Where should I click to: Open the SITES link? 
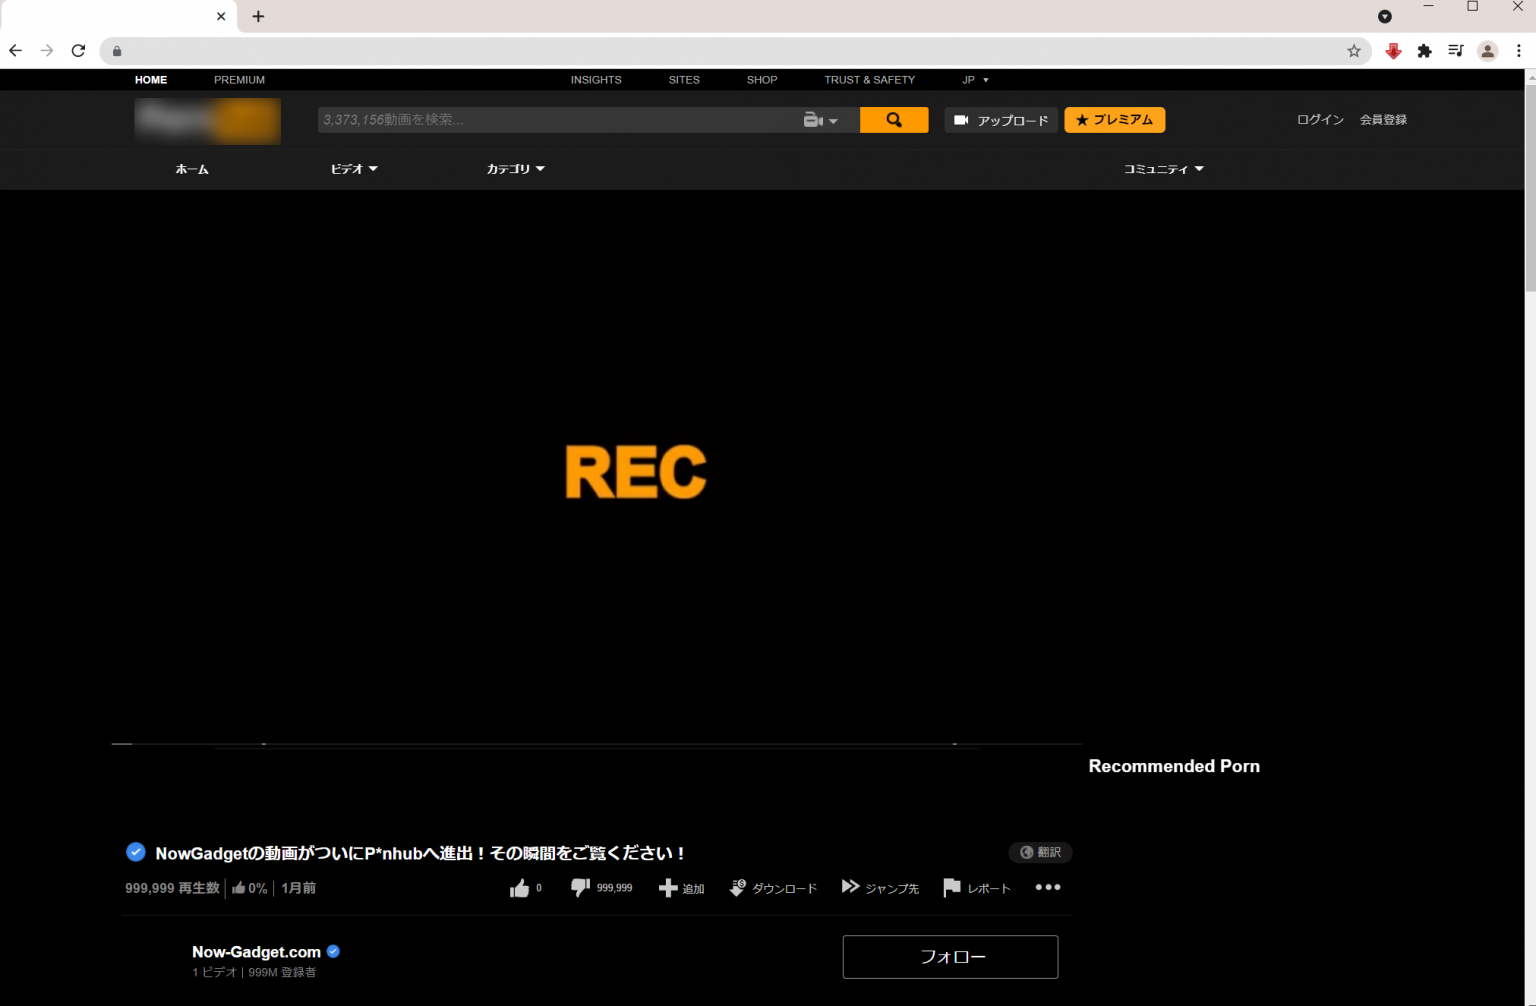[x=684, y=80]
